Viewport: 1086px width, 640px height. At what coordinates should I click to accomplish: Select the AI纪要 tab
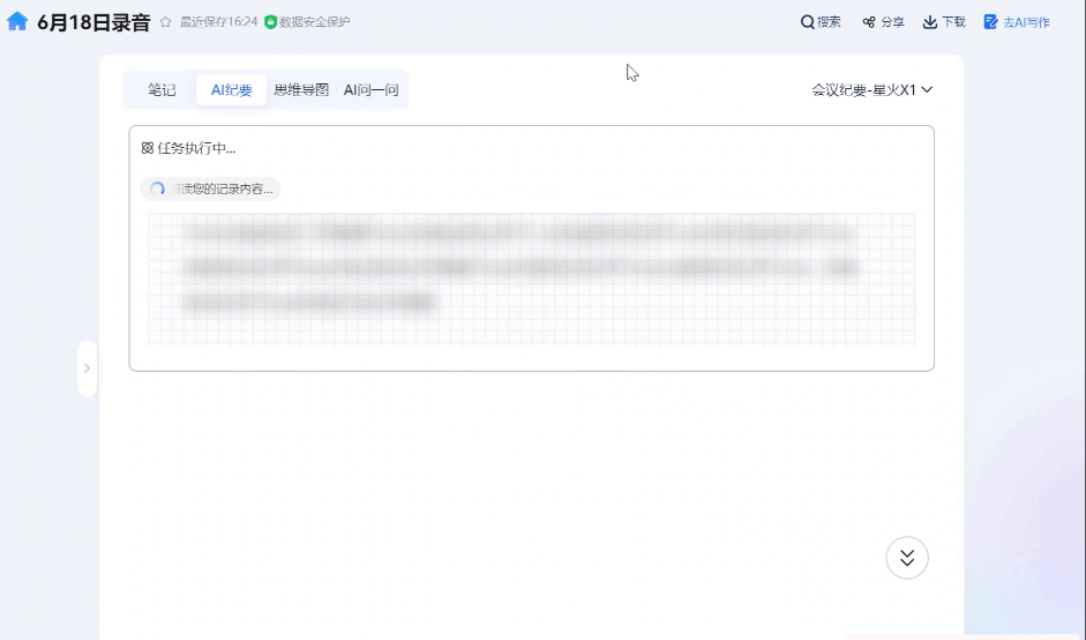(x=231, y=90)
